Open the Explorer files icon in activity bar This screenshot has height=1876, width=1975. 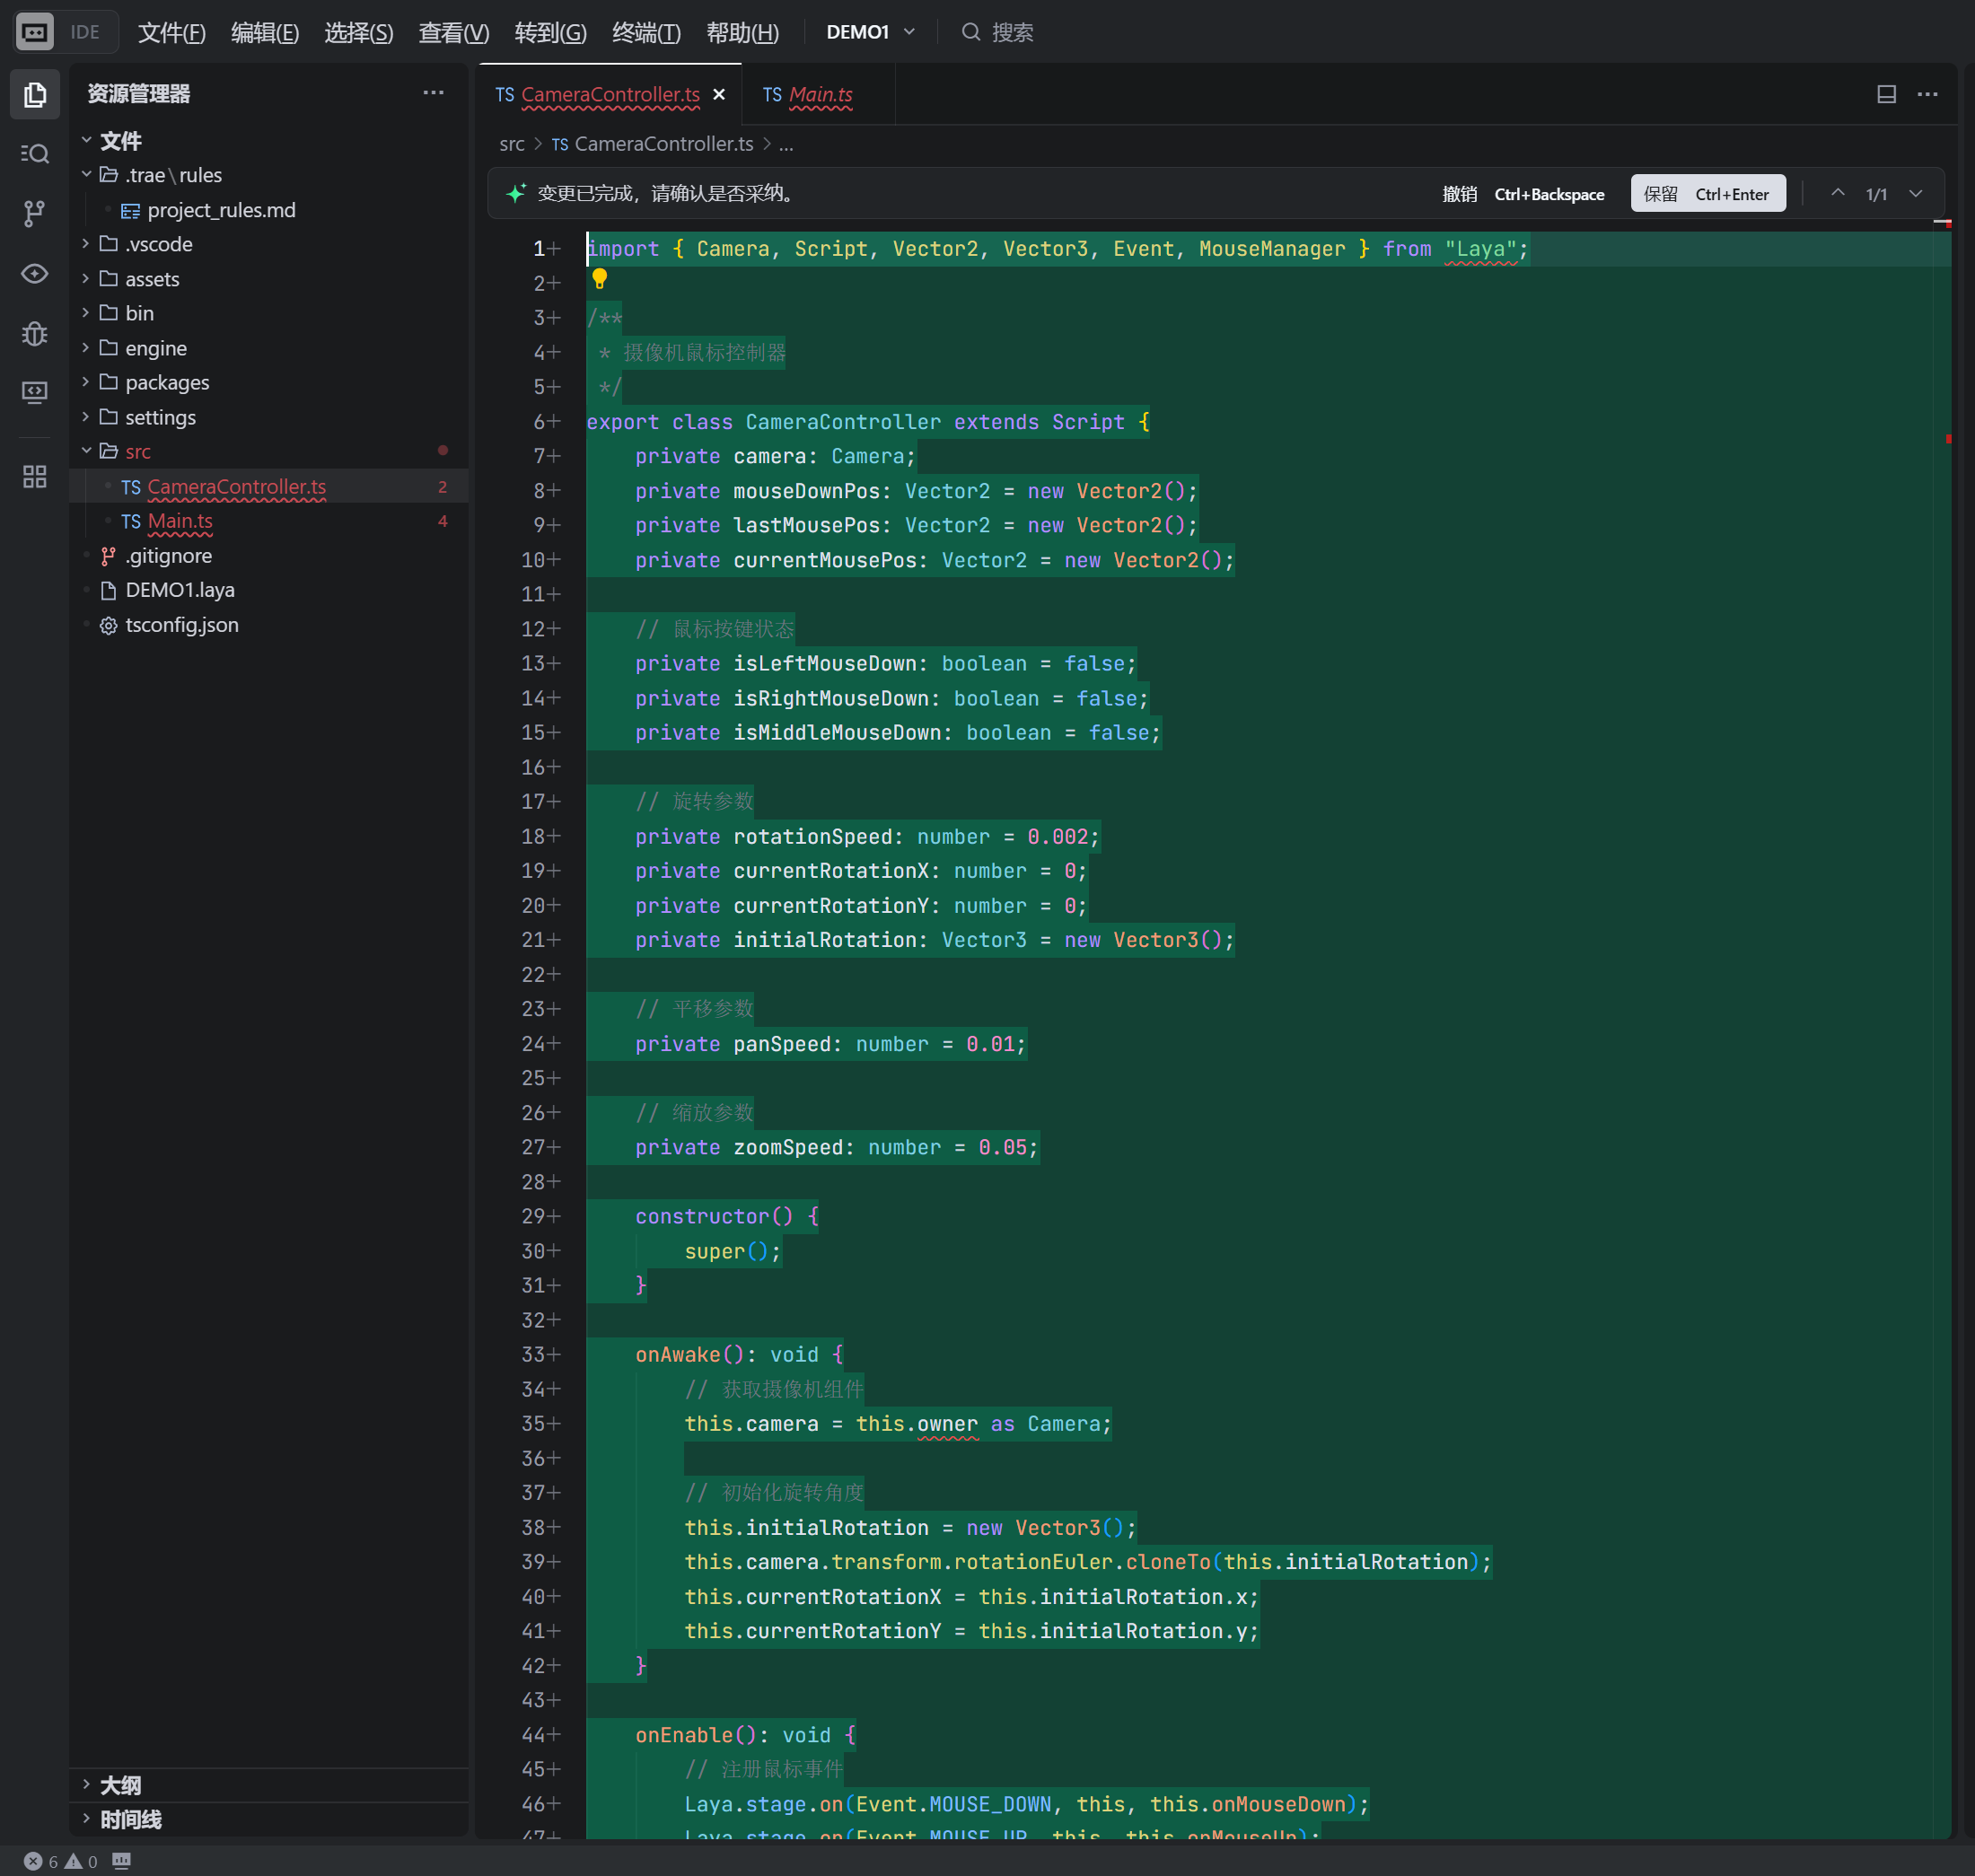click(x=35, y=94)
